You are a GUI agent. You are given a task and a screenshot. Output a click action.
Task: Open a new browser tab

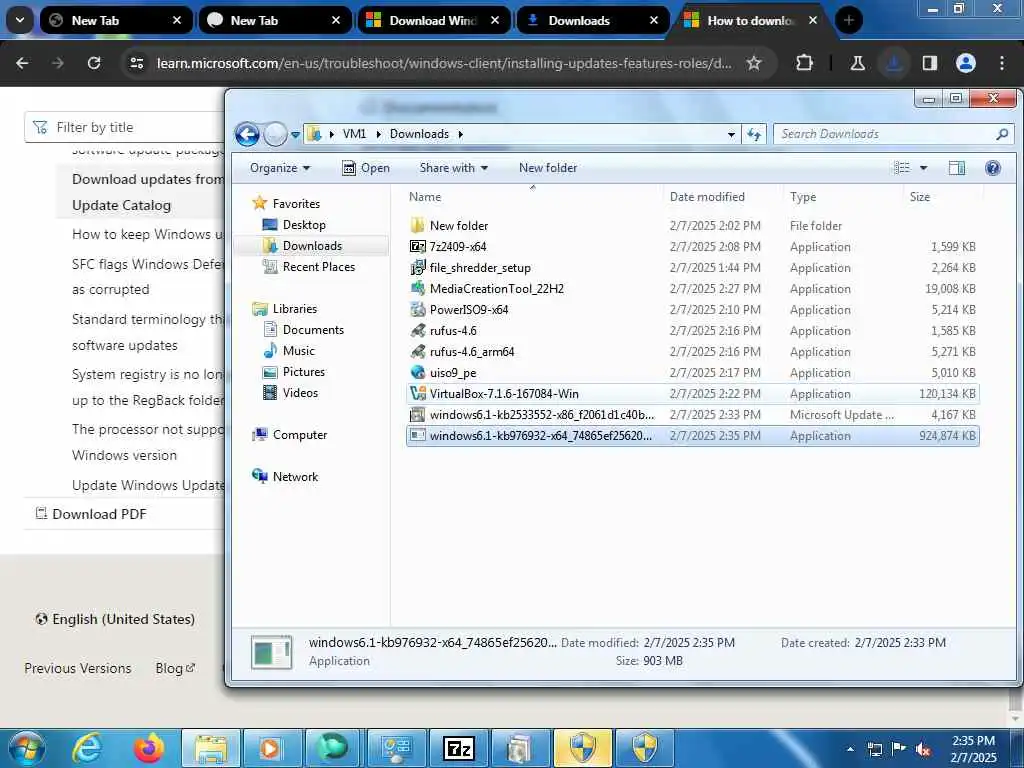[x=848, y=20]
